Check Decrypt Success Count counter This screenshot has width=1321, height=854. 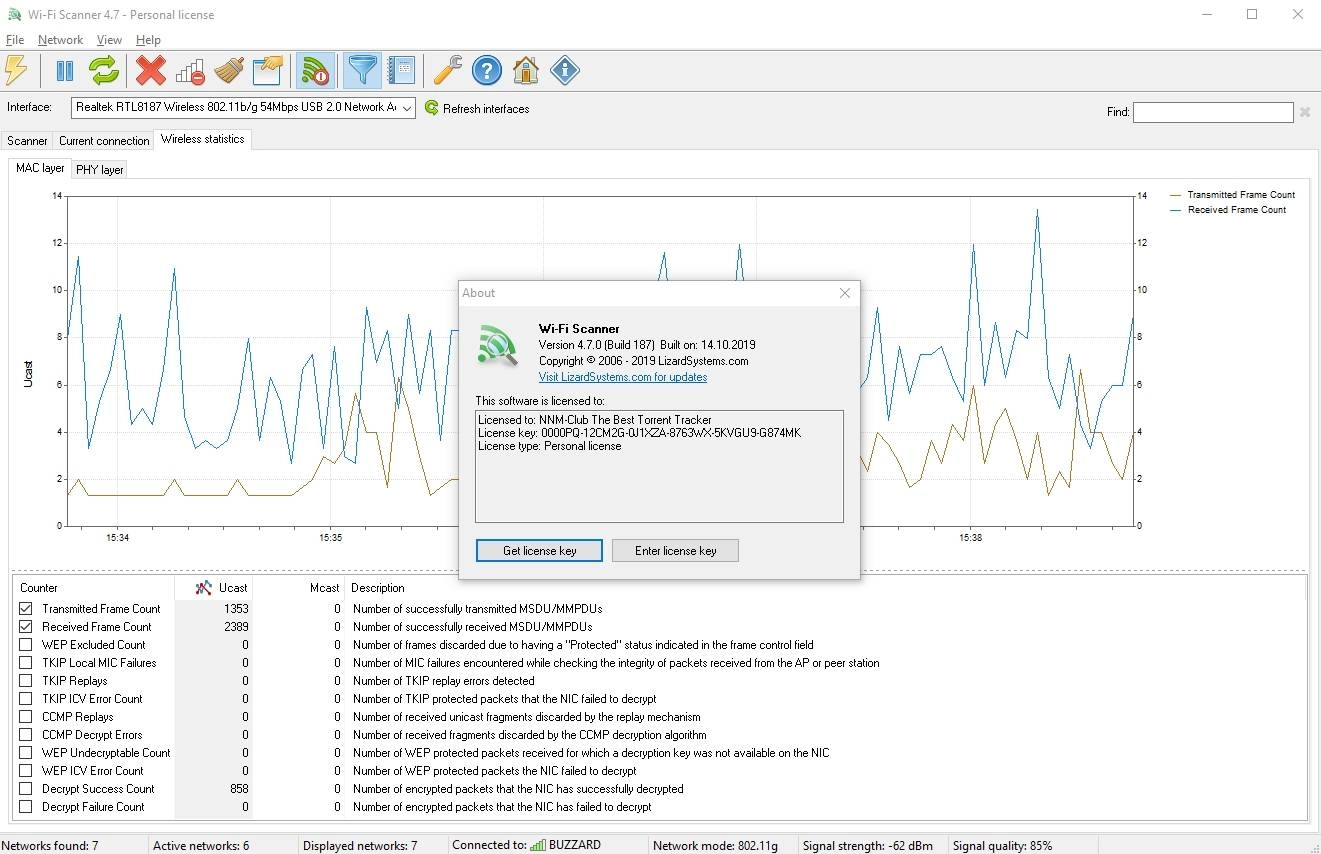pos(26,788)
